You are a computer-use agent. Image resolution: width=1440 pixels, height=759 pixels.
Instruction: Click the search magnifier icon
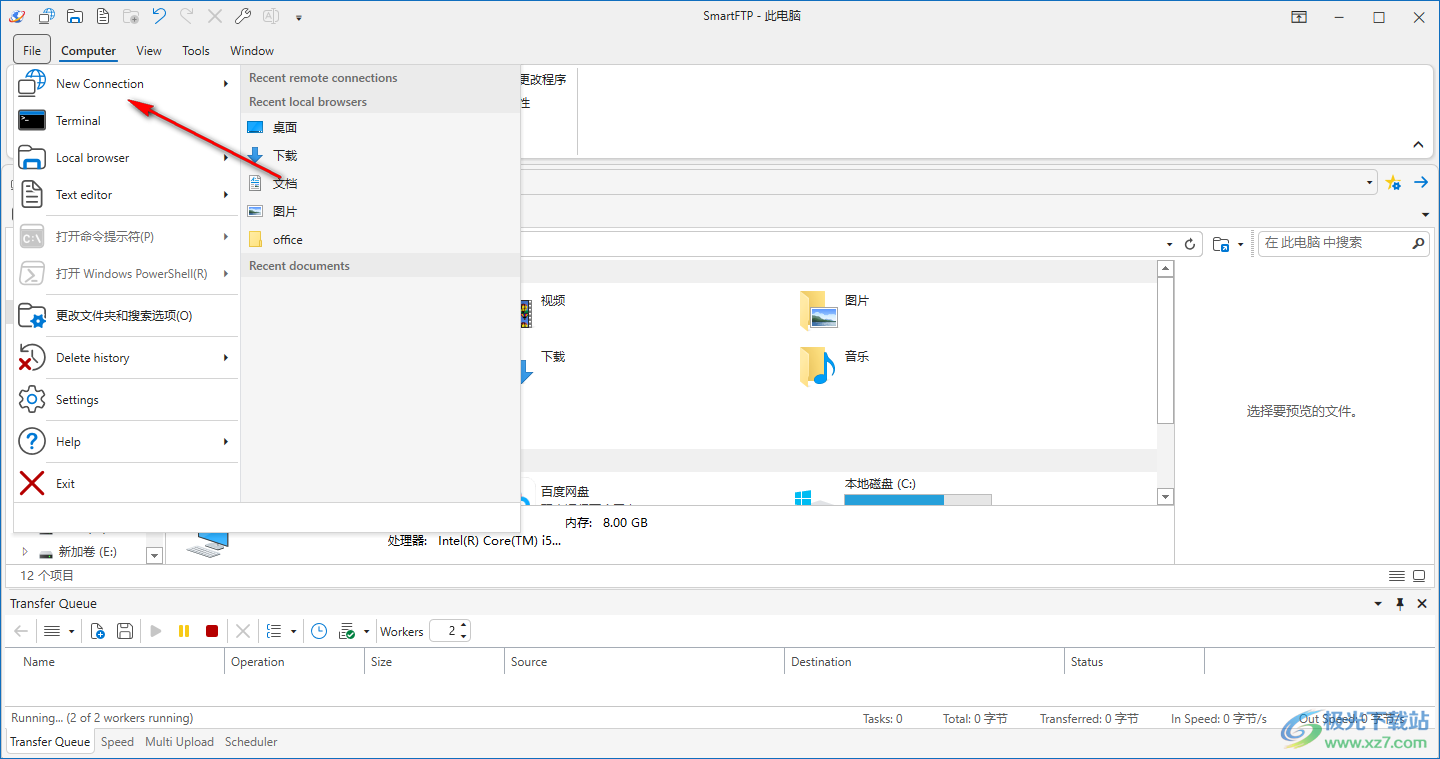[1418, 243]
